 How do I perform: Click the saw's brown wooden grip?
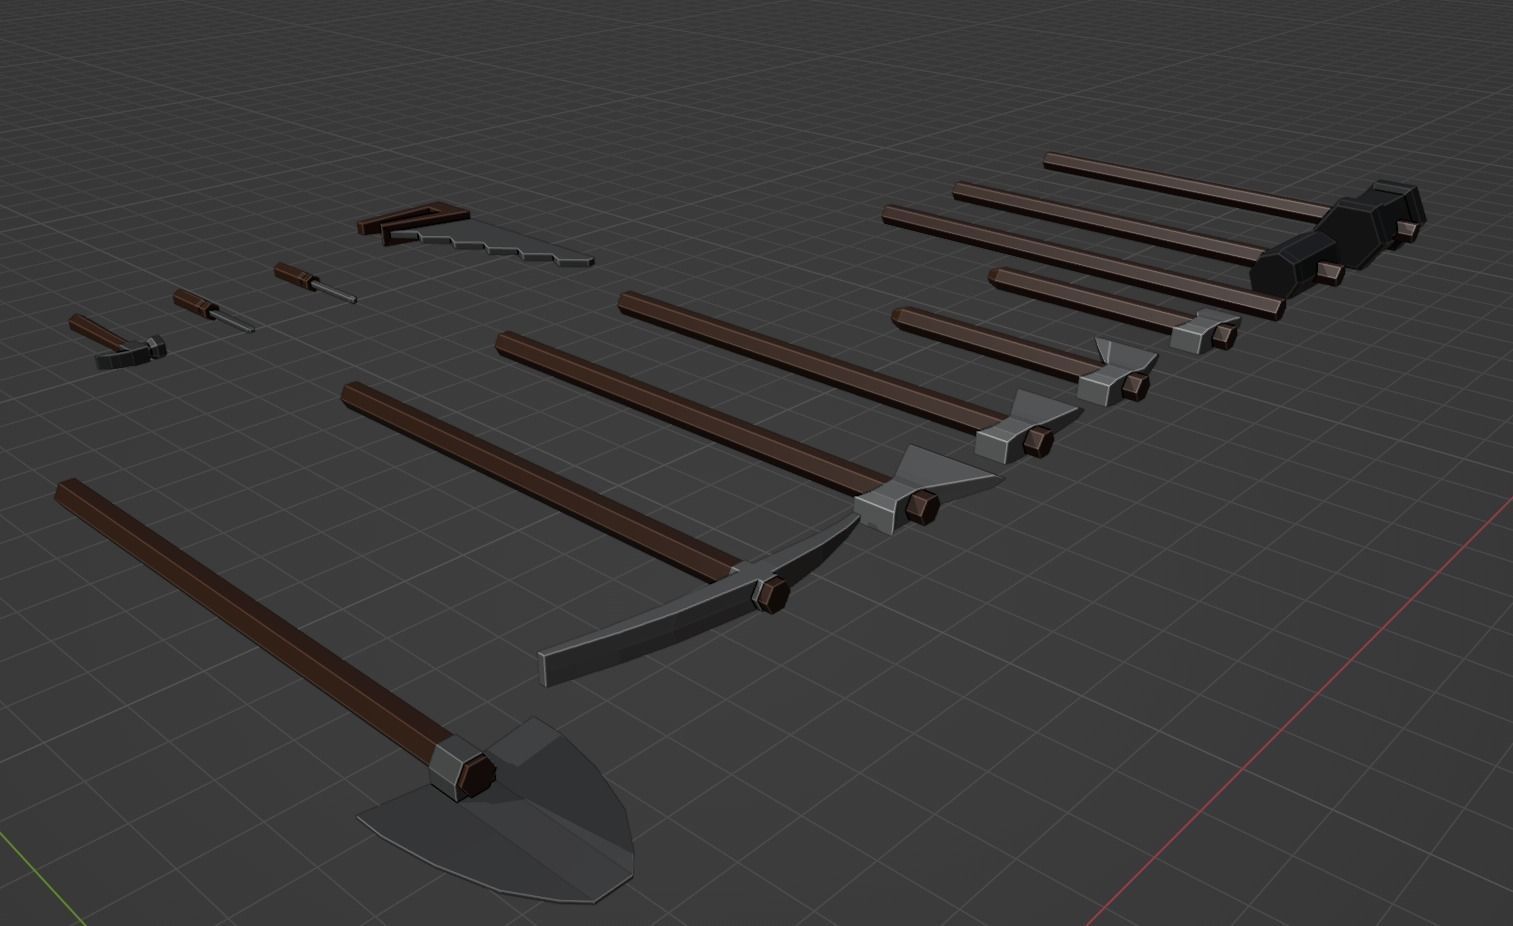(x=415, y=221)
